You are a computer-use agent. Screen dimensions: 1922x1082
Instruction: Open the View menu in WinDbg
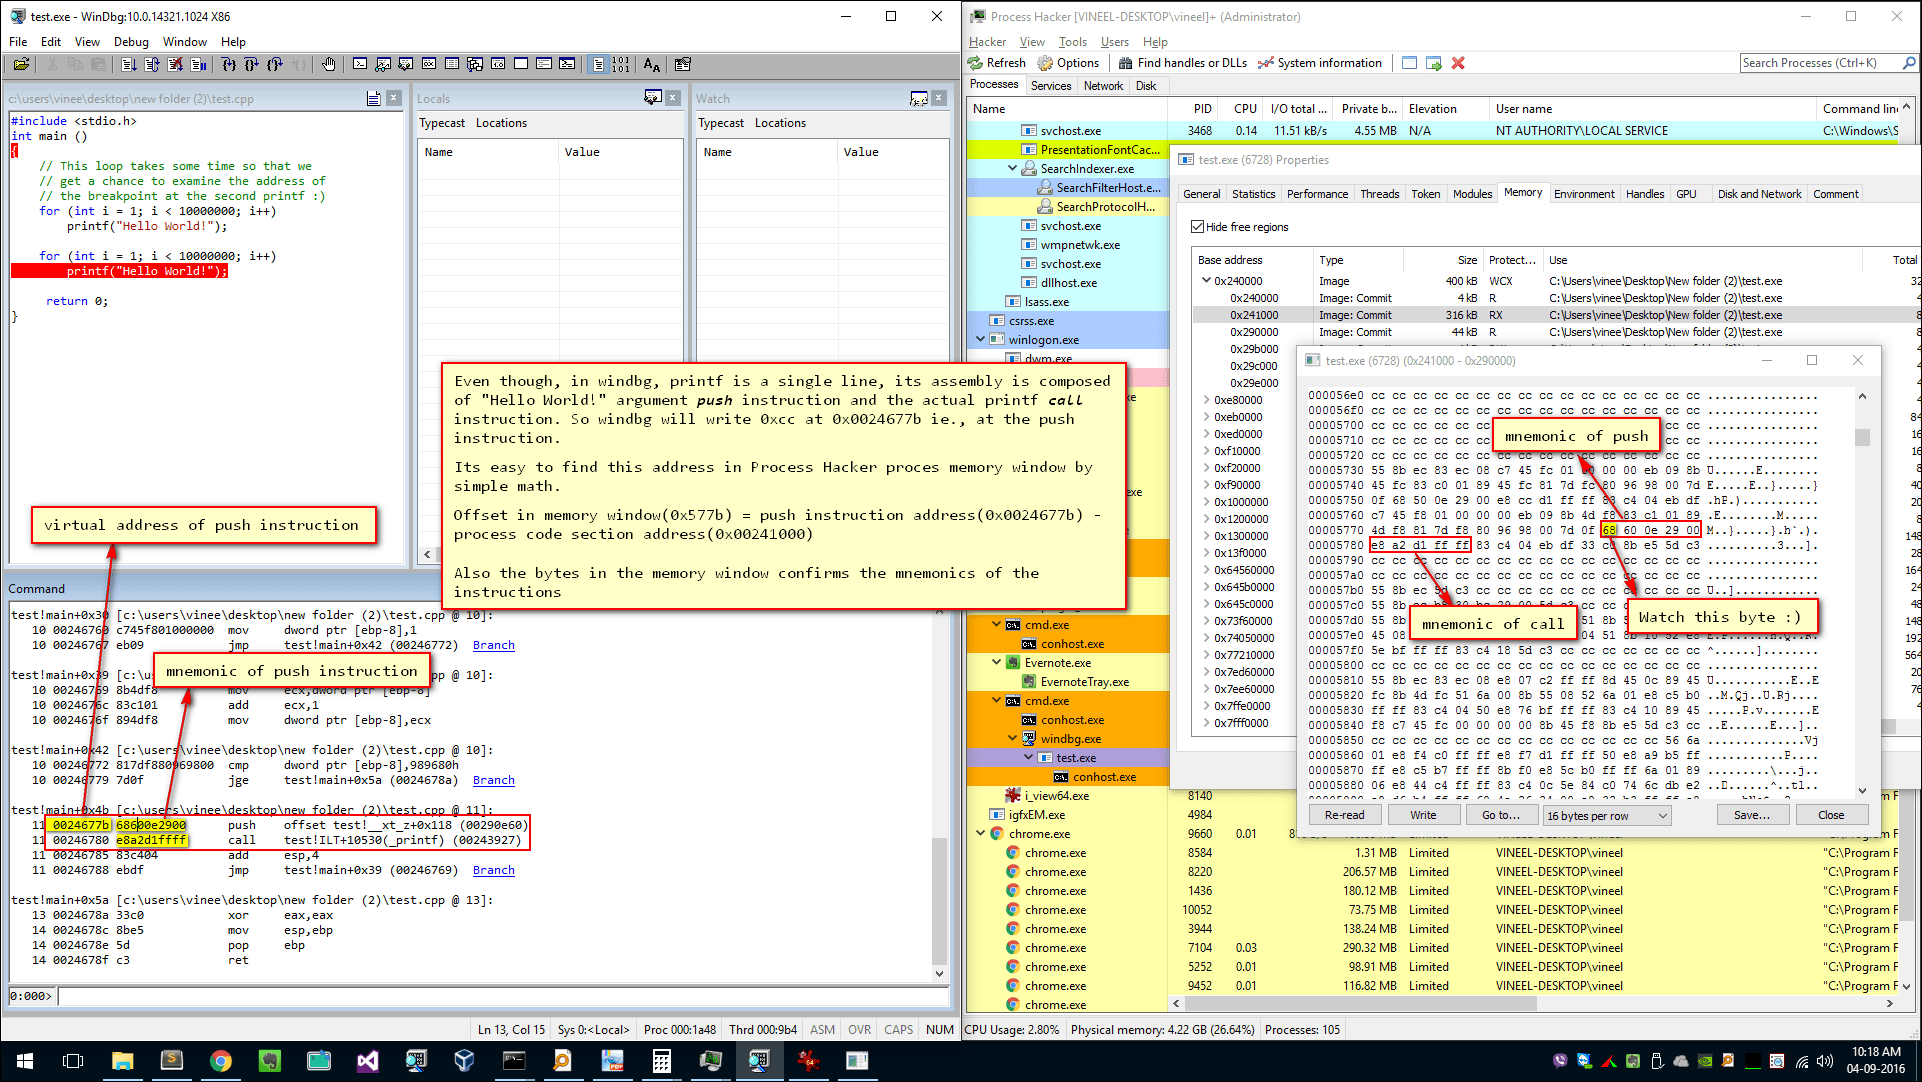tap(86, 41)
